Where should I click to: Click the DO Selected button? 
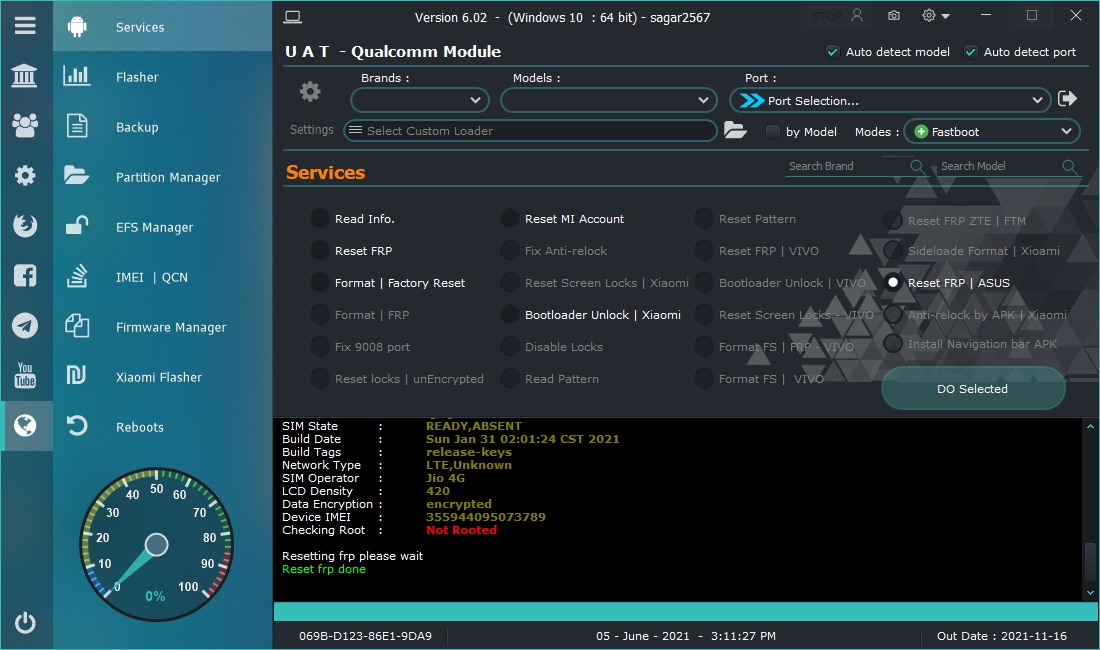(x=973, y=388)
